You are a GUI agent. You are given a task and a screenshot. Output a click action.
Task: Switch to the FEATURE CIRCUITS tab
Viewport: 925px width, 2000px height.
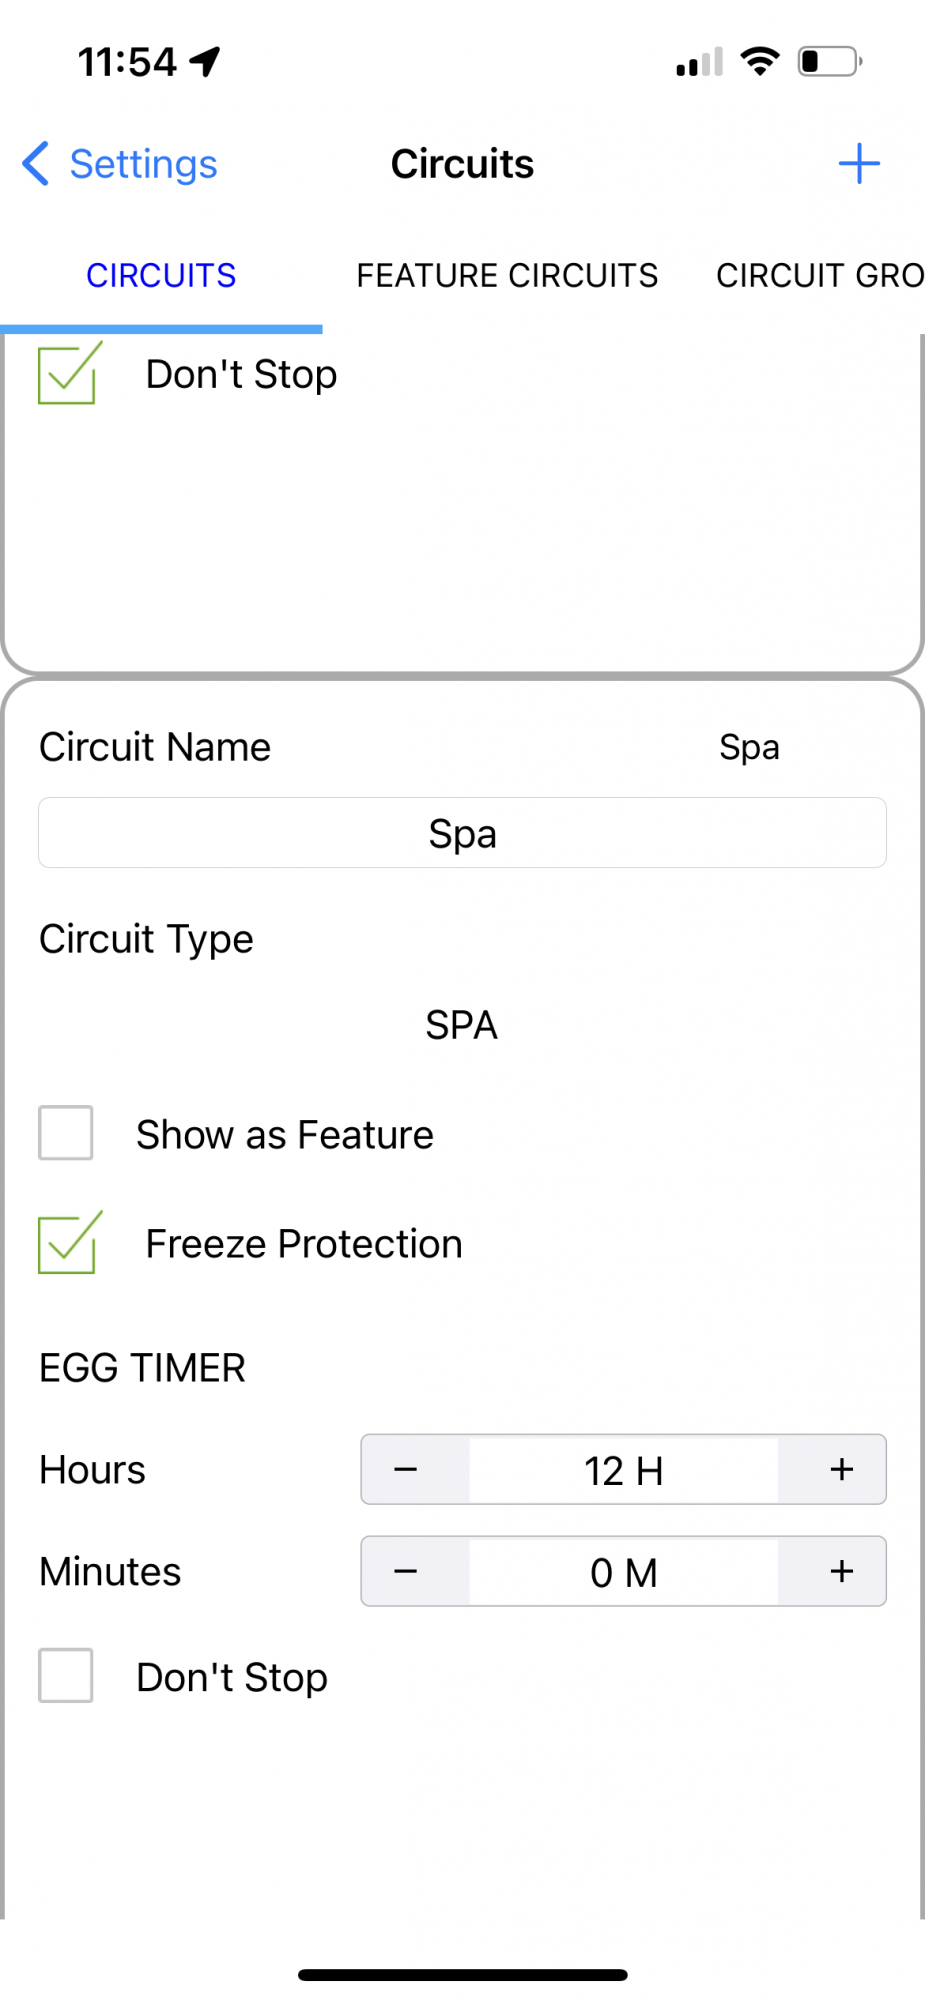507,275
